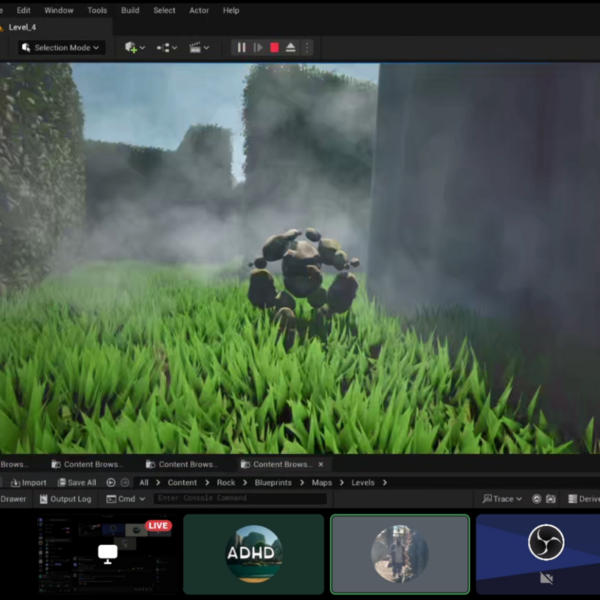This screenshot has width=600, height=600.
Task: Click the cinematics clapperboard icon
Action: click(x=195, y=47)
